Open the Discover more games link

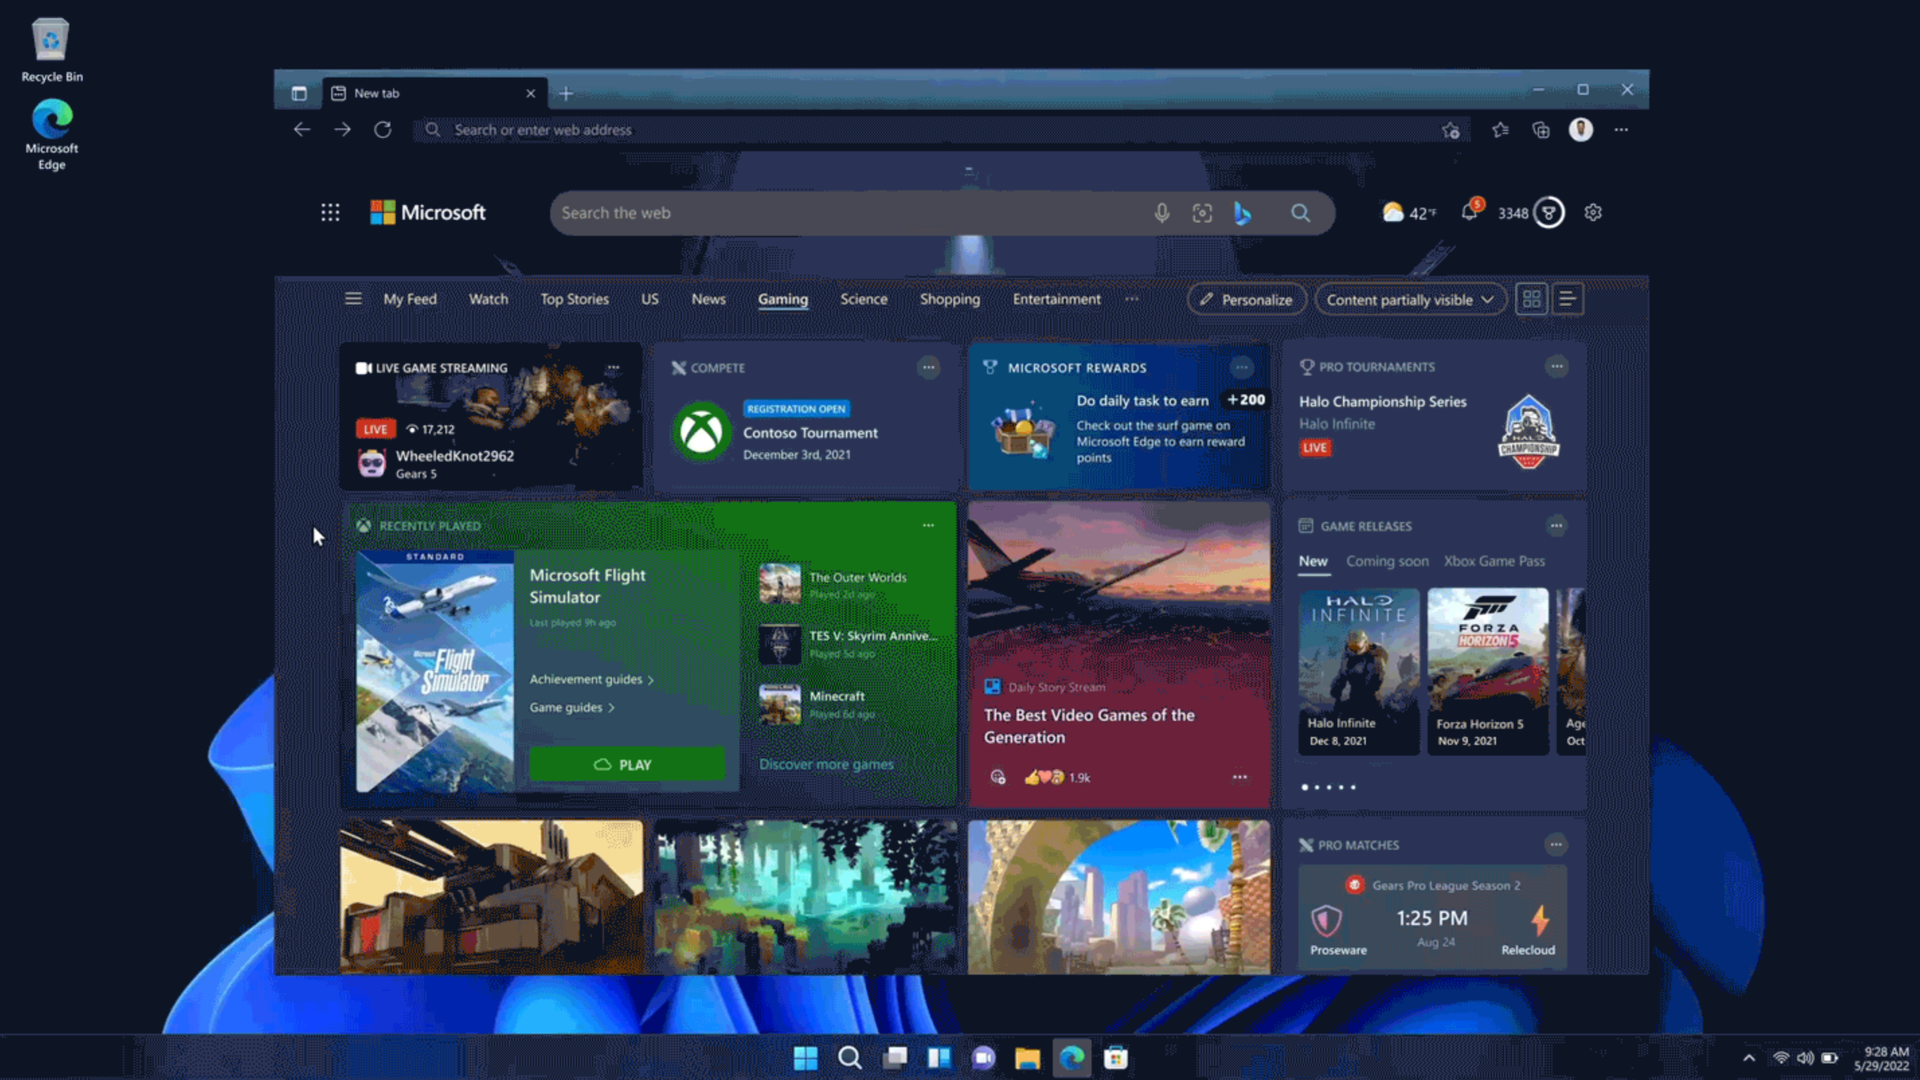click(826, 763)
